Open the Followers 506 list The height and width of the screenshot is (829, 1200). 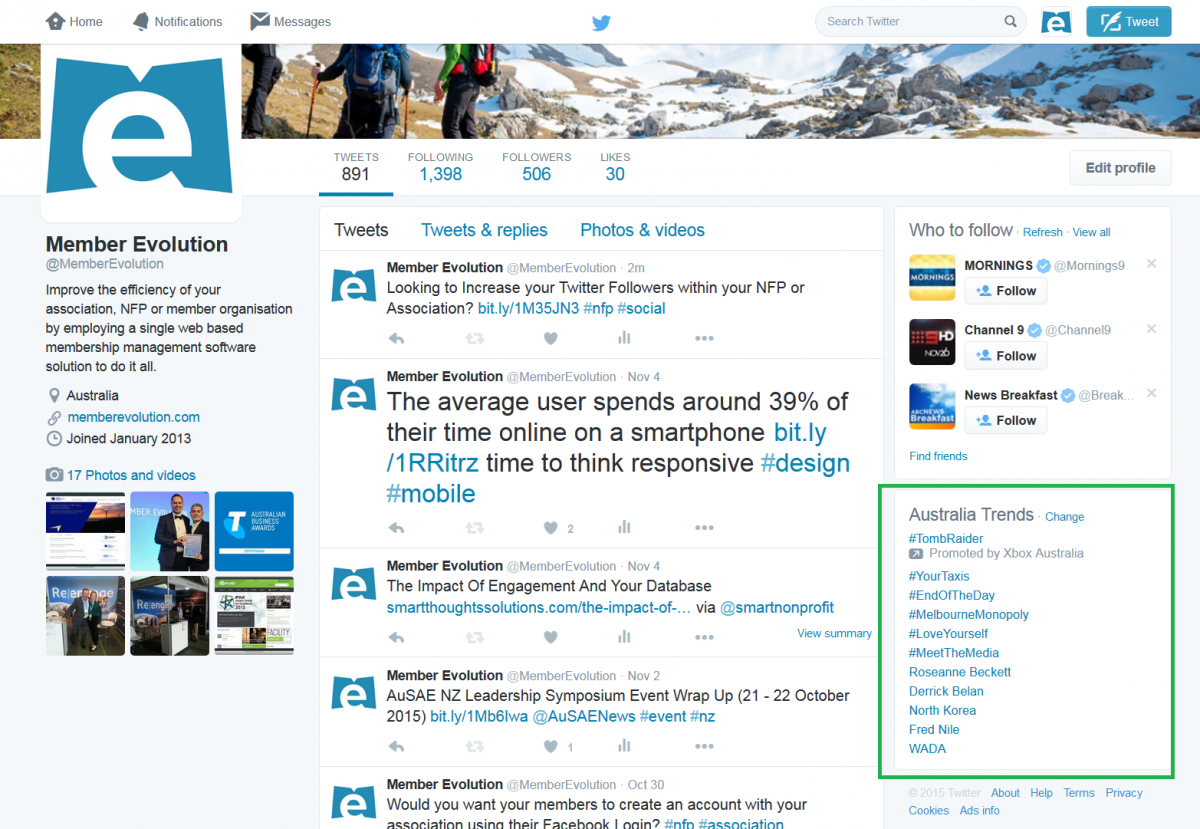pos(537,167)
